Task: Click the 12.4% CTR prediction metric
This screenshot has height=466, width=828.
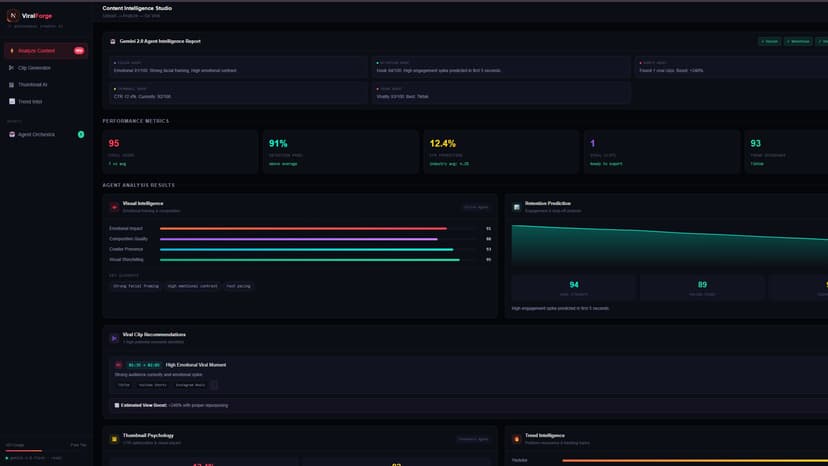Action: (x=501, y=152)
